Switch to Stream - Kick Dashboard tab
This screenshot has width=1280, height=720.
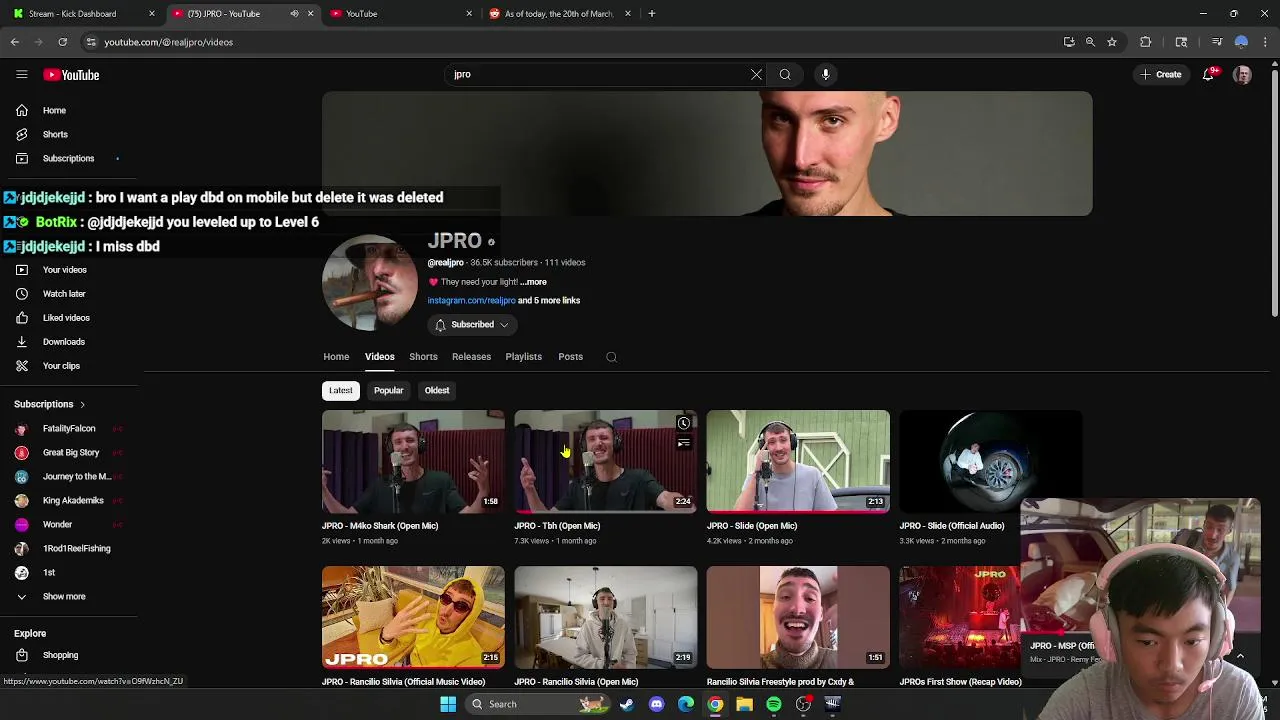(x=82, y=14)
